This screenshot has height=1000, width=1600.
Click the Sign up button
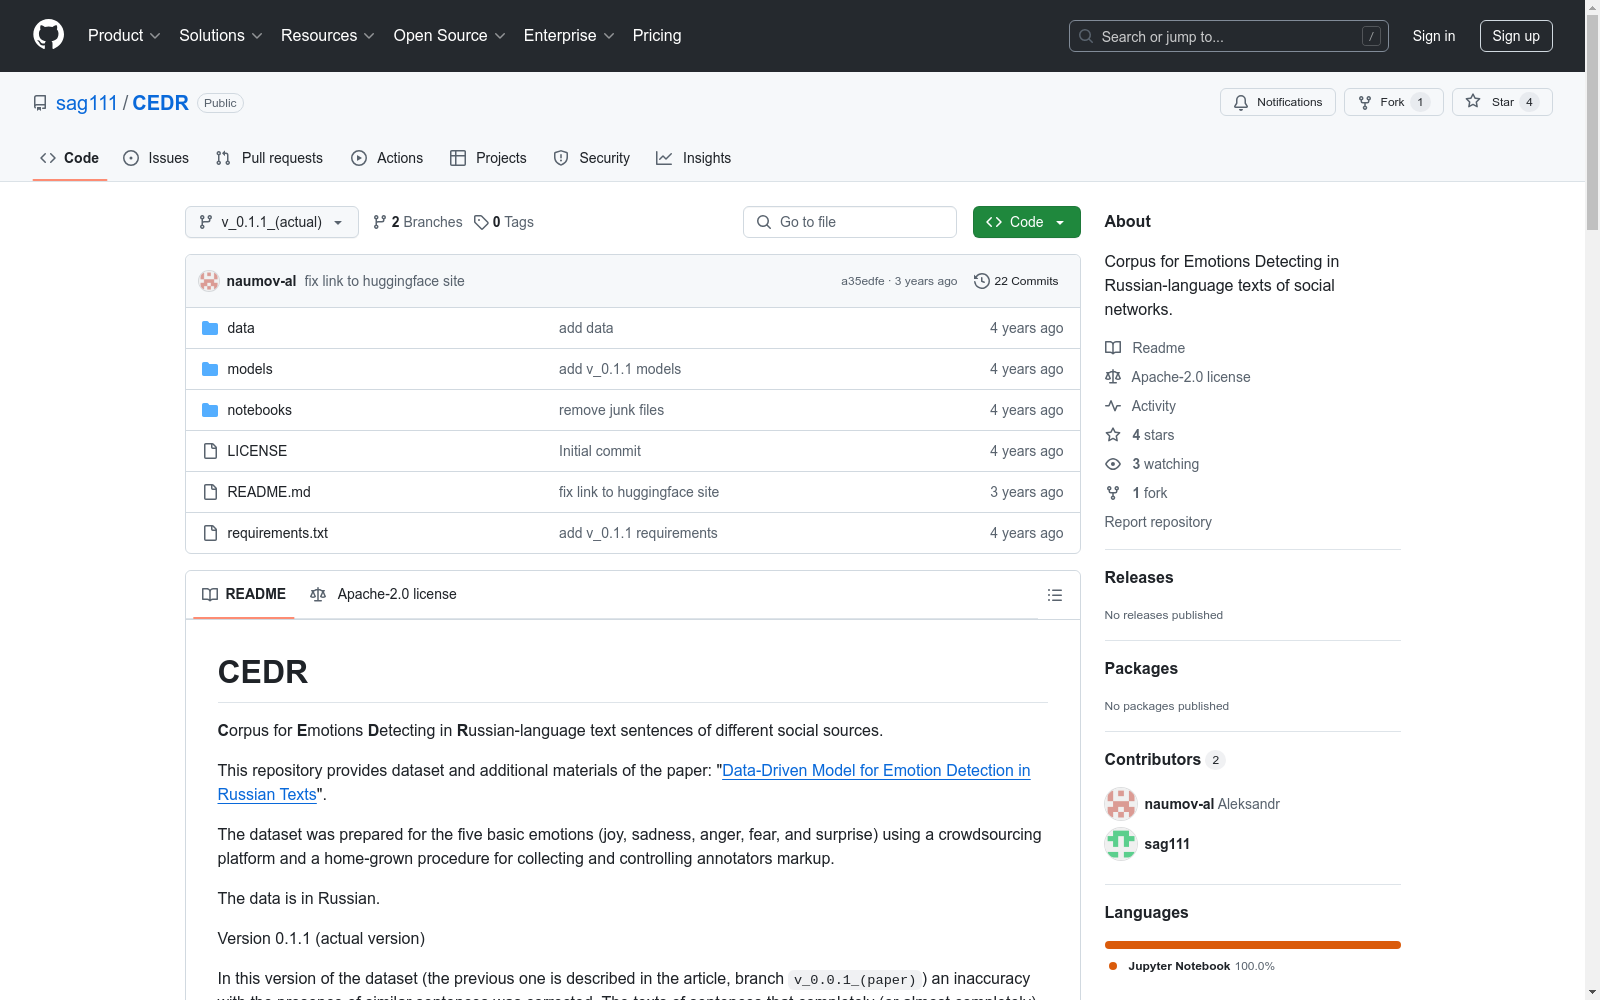tap(1516, 36)
